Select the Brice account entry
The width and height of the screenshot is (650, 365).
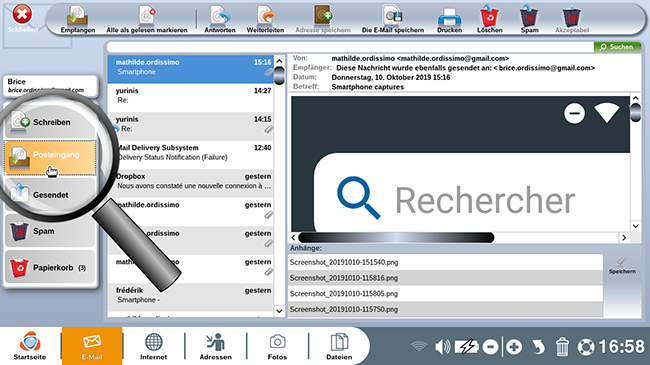pyautogui.click(x=50, y=85)
